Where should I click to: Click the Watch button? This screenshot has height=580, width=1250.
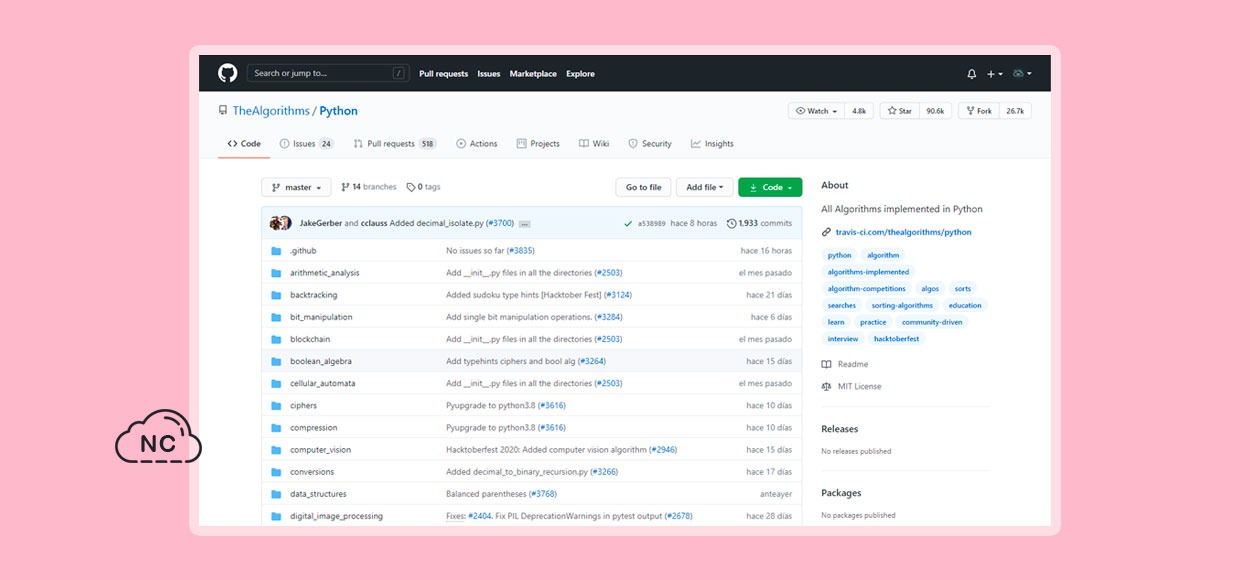[817, 111]
